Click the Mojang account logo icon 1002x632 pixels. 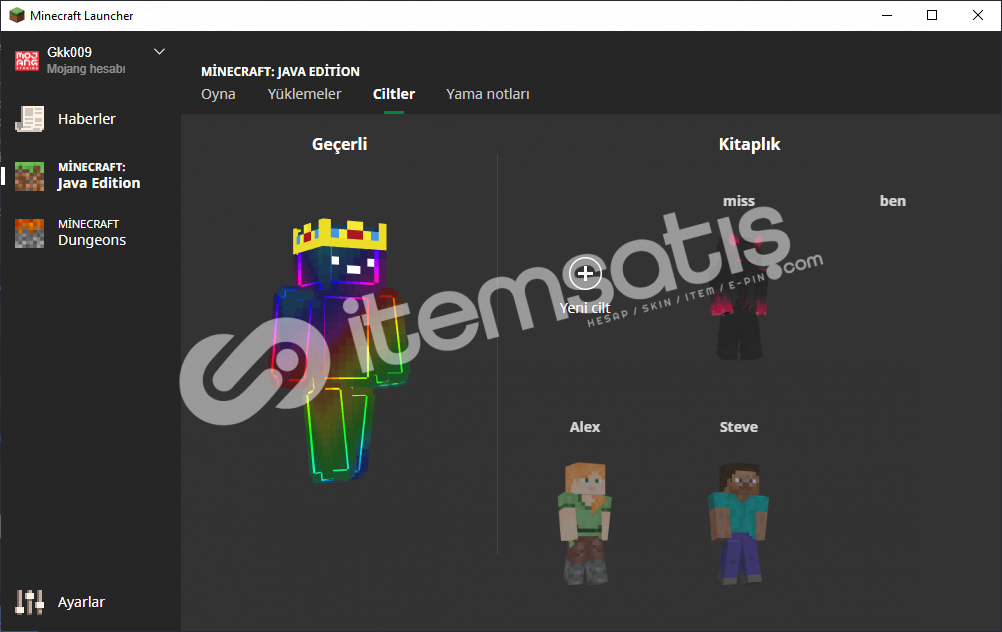point(27,61)
